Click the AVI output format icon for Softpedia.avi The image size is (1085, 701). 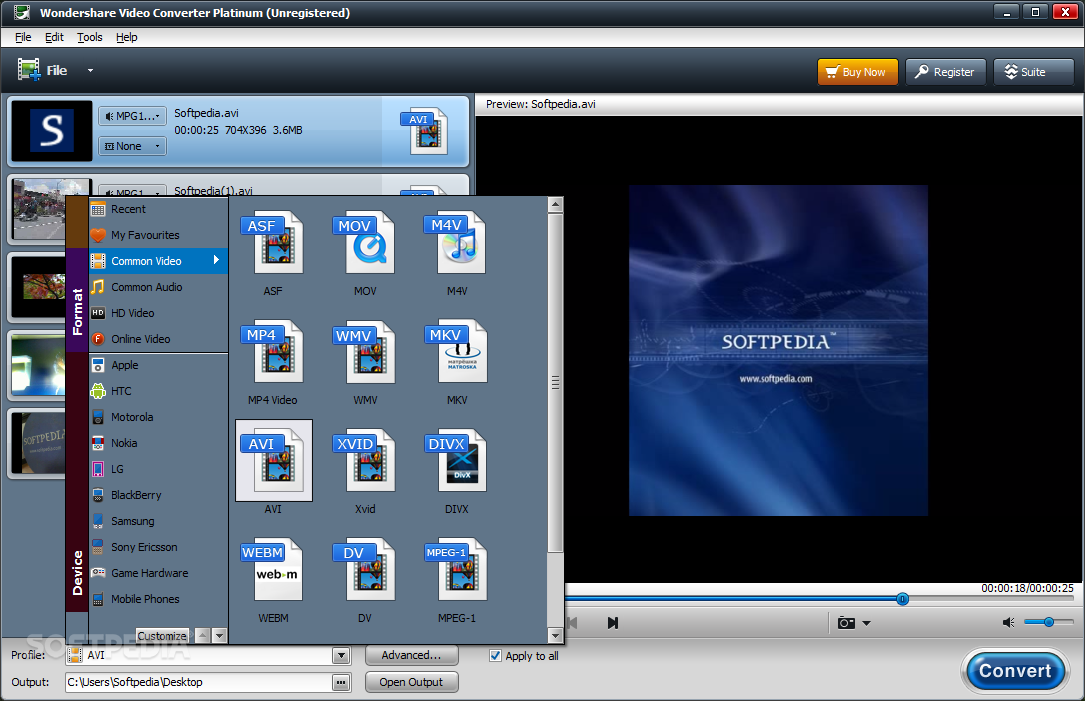point(424,131)
